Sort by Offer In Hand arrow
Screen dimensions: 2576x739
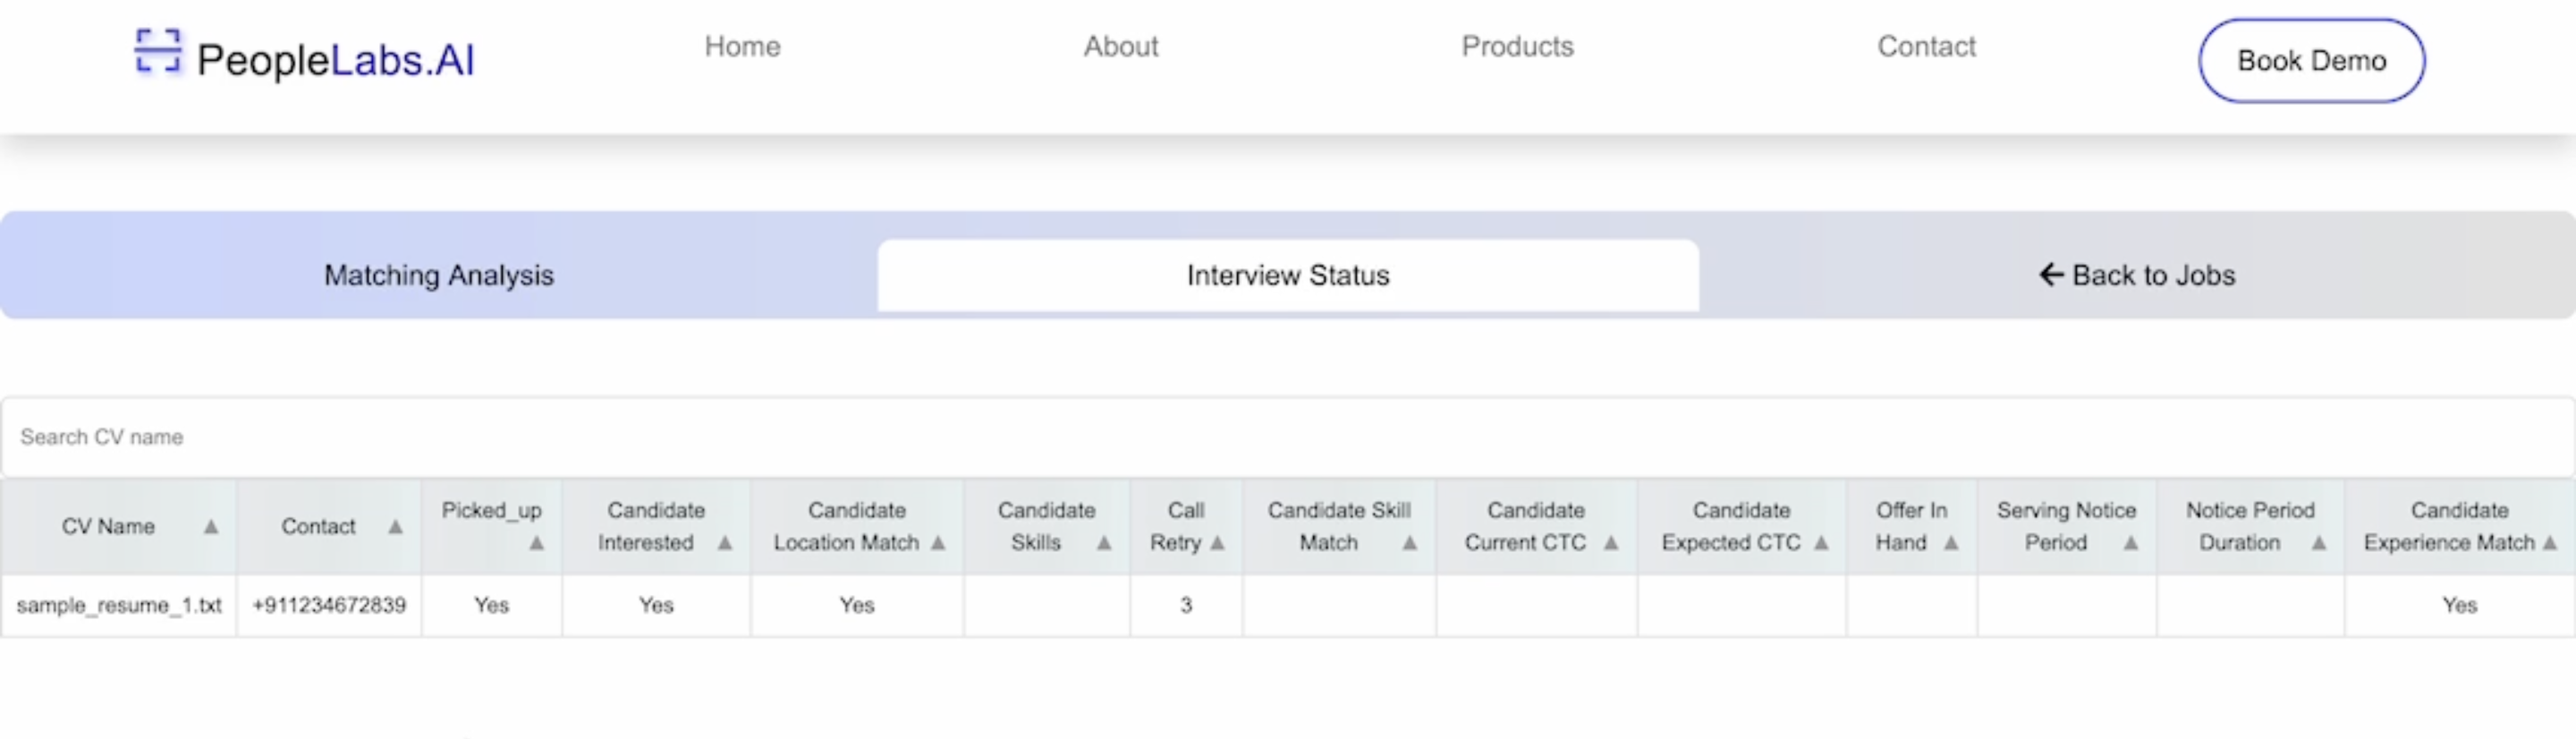tap(1951, 543)
